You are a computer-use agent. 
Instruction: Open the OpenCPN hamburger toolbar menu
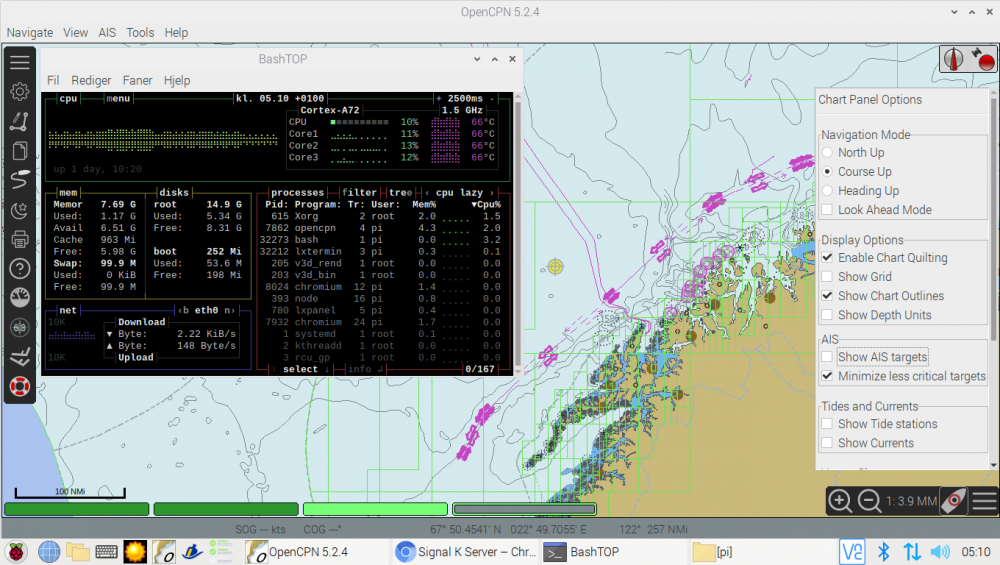pos(20,62)
